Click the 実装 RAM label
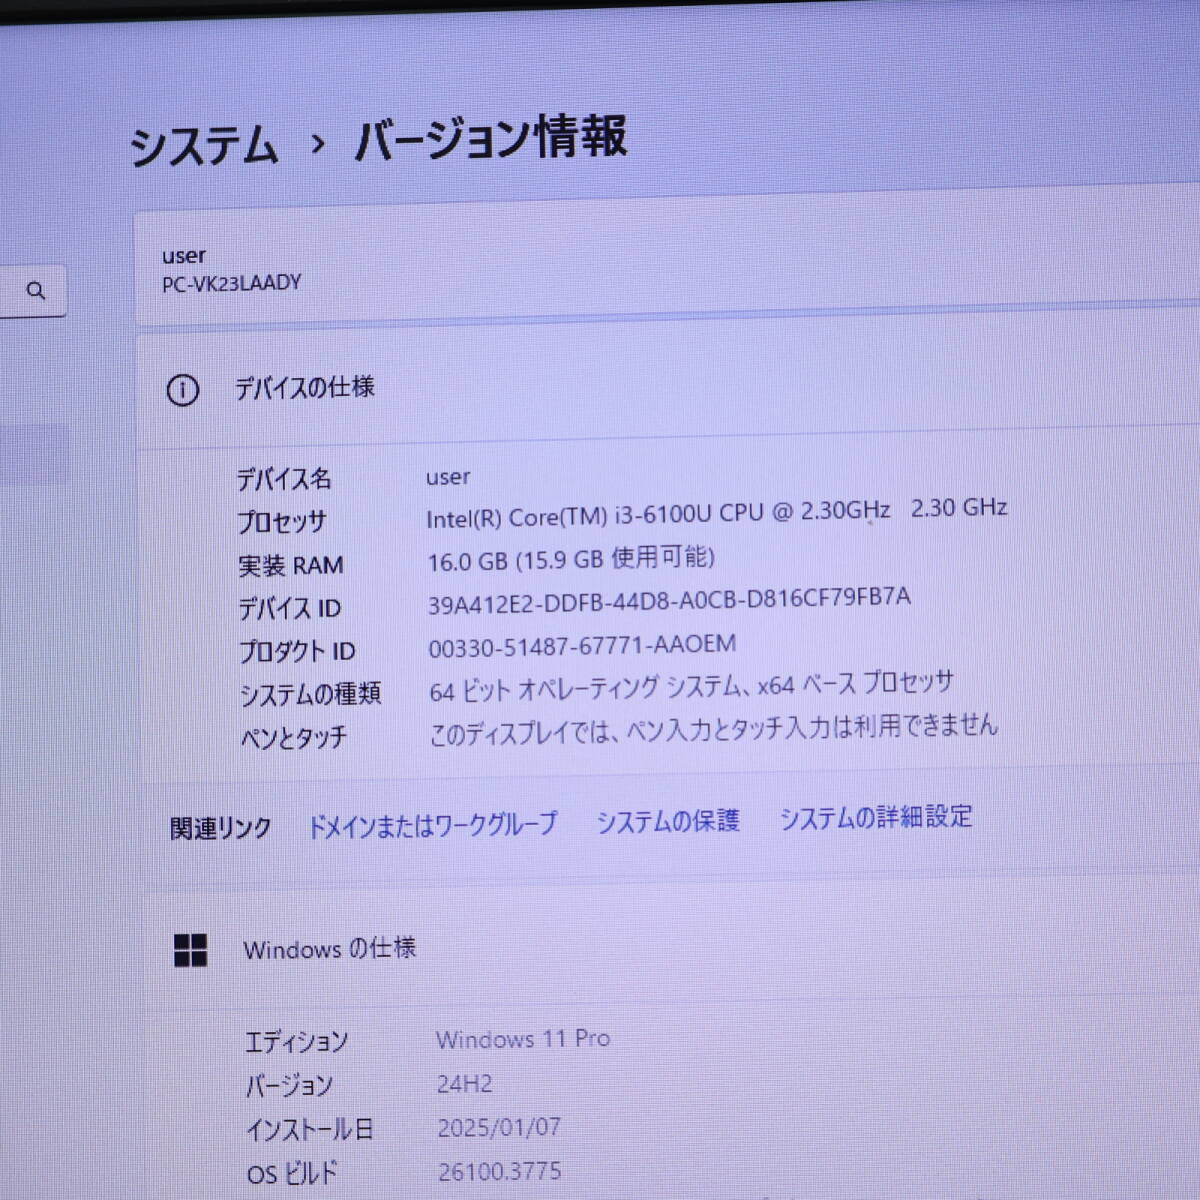Image resolution: width=1200 pixels, height=1200 pixels. pos(291,566)
